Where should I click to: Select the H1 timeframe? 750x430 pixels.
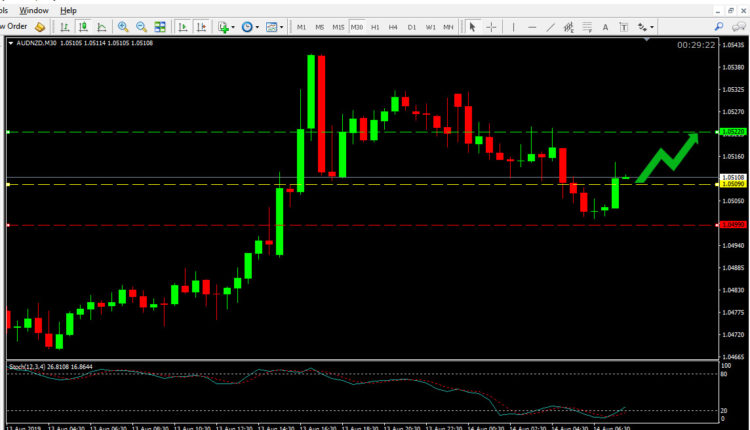(375, 27)
